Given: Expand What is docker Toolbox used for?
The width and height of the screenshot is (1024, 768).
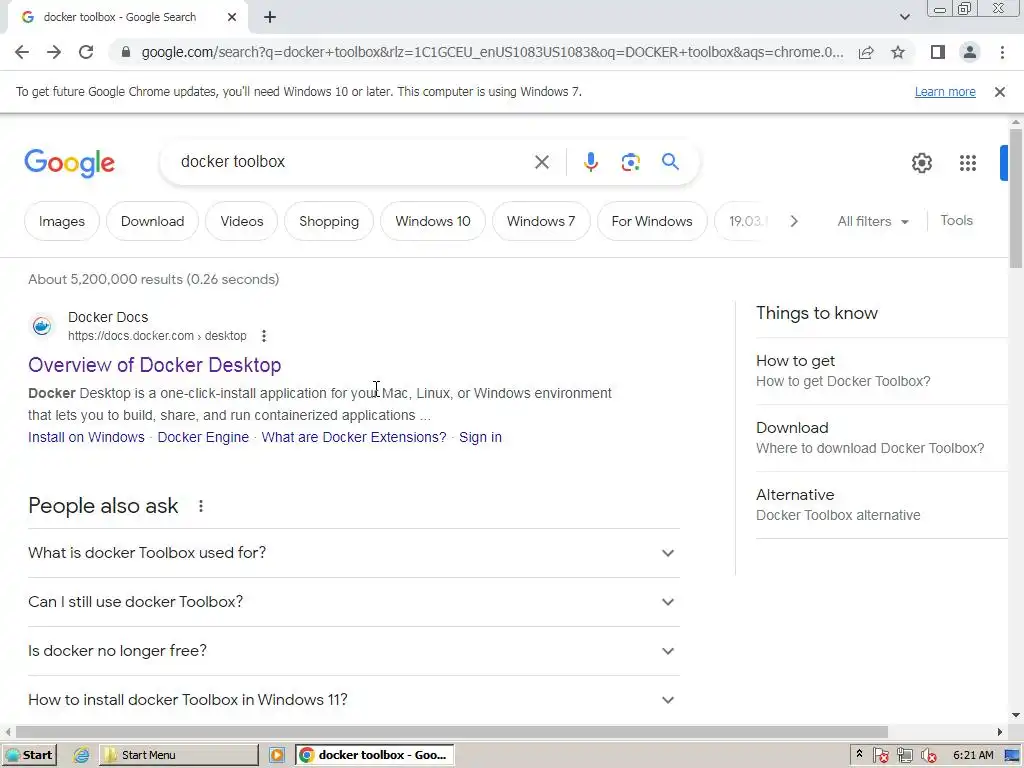Looking at the screenshot, I should click(x=353, y=553).
